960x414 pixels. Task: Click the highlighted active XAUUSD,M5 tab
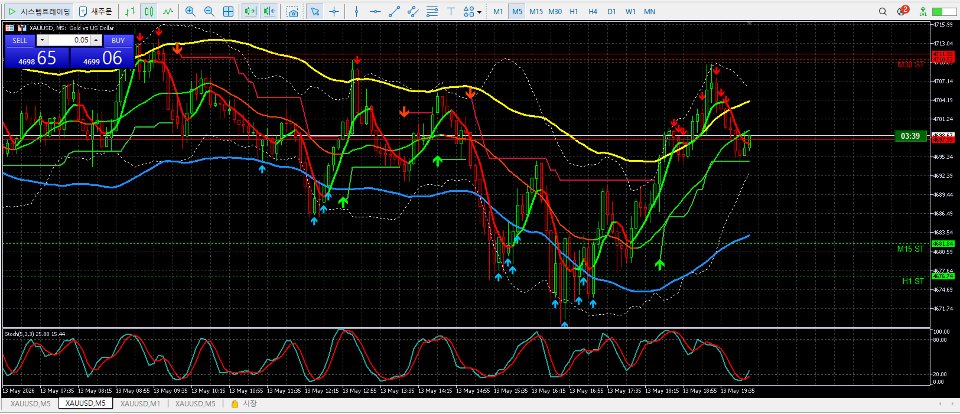[86, 404]
